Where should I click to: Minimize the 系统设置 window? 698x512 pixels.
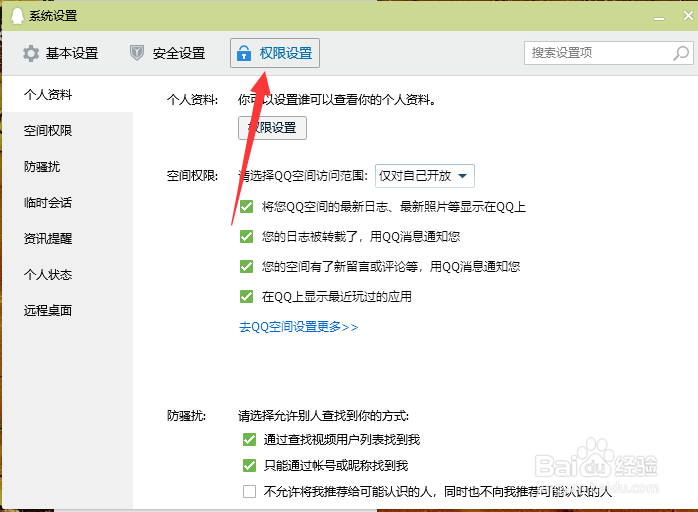click(659, 17)
